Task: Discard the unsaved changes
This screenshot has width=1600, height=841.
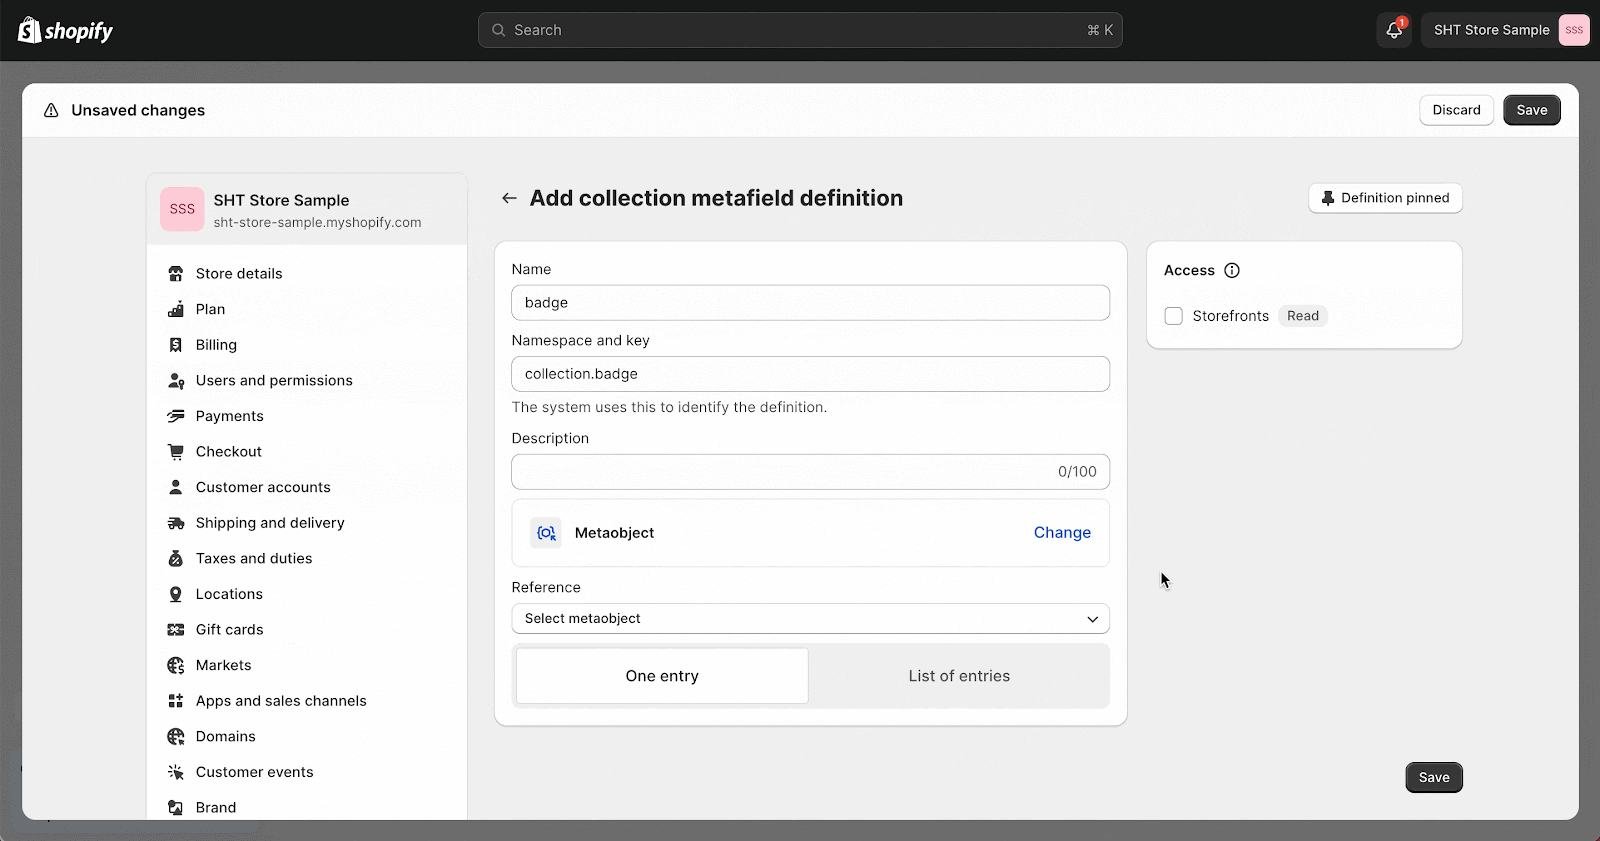Action: (1456, 110)
